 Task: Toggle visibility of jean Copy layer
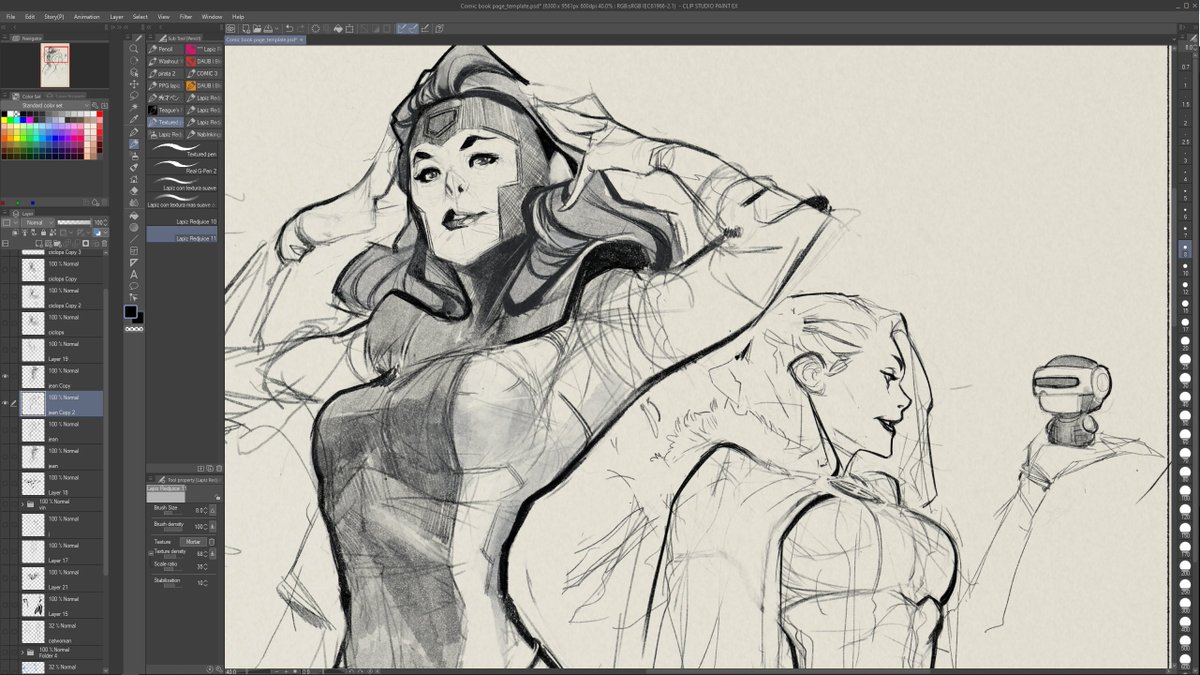pyautogui.click(x=6, y=376)
